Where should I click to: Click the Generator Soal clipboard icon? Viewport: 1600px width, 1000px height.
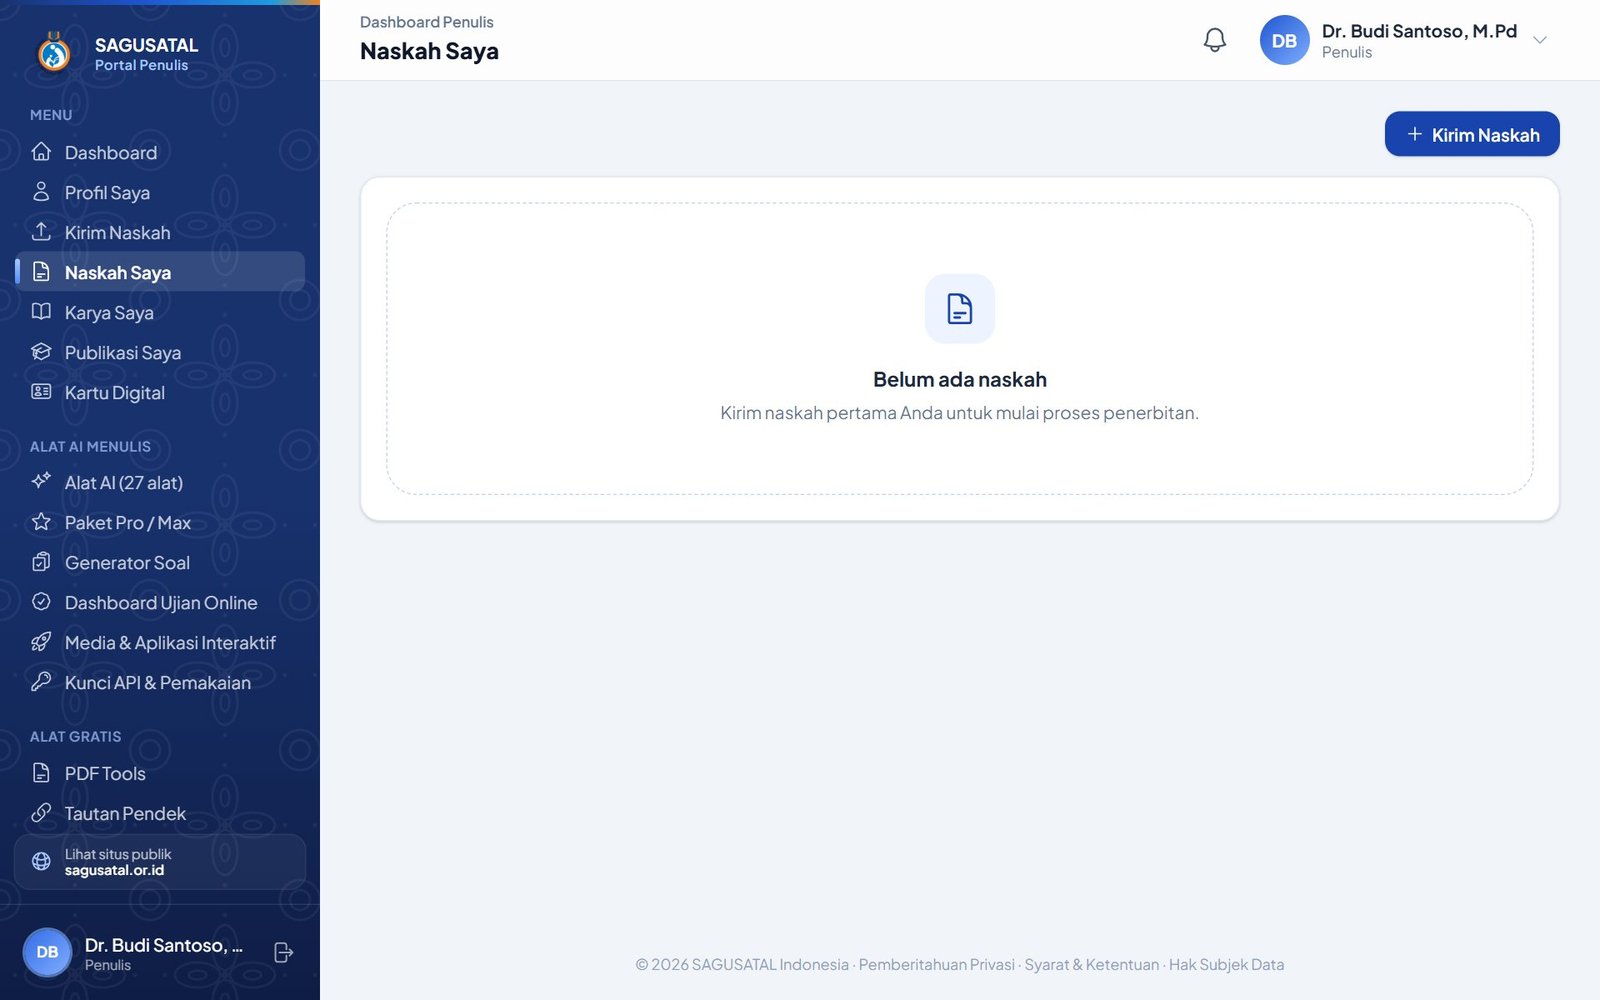[x=41, y=562]
